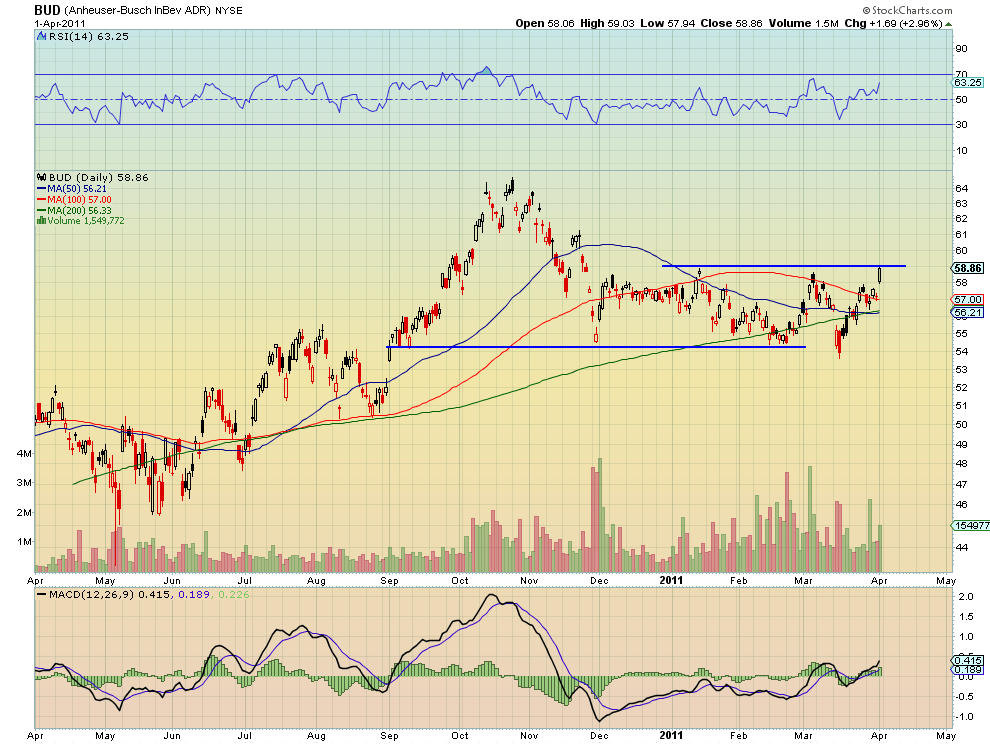This screenshot has width=990, height=744.
Task: Click the 90 level on the RSI axis
Action: click(962, 49)
